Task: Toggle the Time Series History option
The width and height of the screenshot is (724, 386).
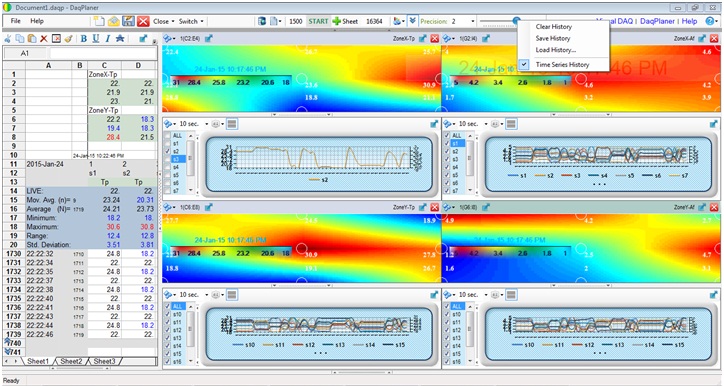Action: (x=562, y=65)
